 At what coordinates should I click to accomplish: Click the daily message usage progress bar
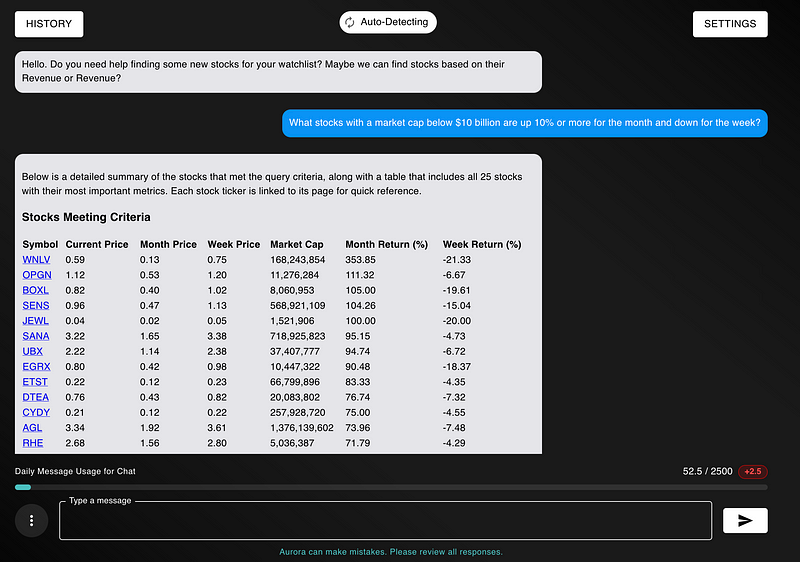coord(391,488)
